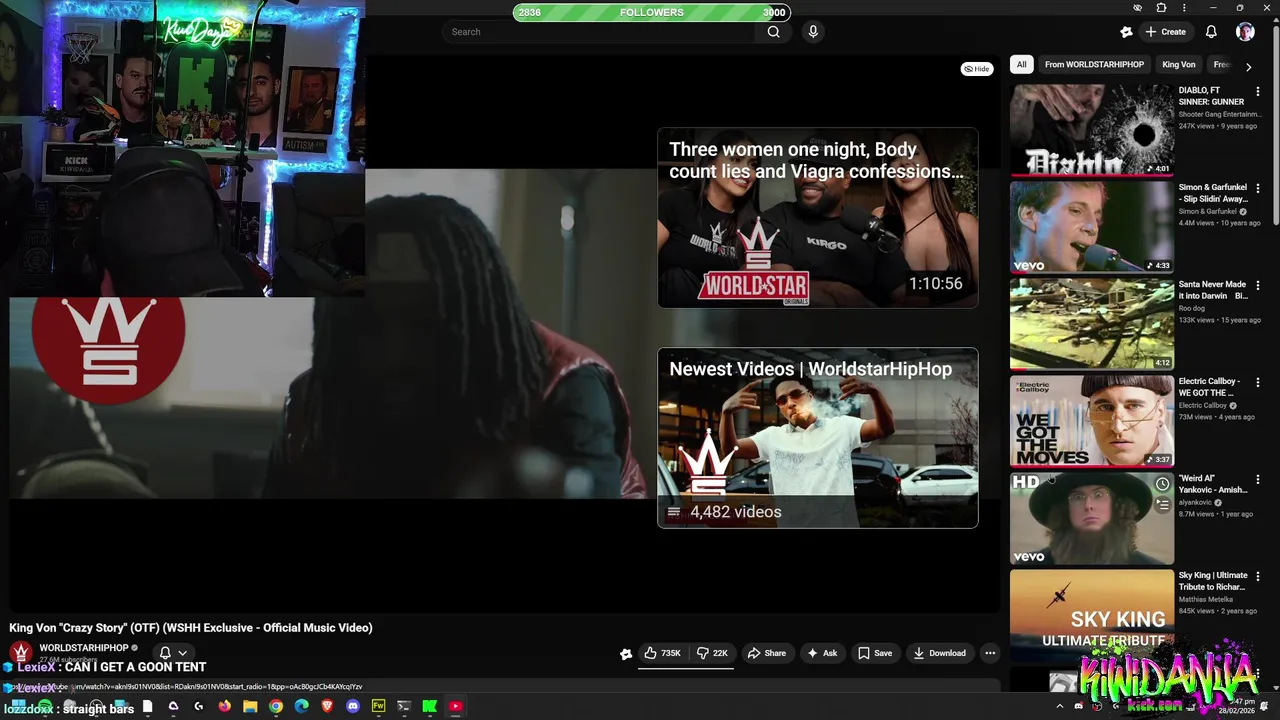Open Simon & Garfunkel Slip Slidin' Away thumbnail

pos(1091,227)
